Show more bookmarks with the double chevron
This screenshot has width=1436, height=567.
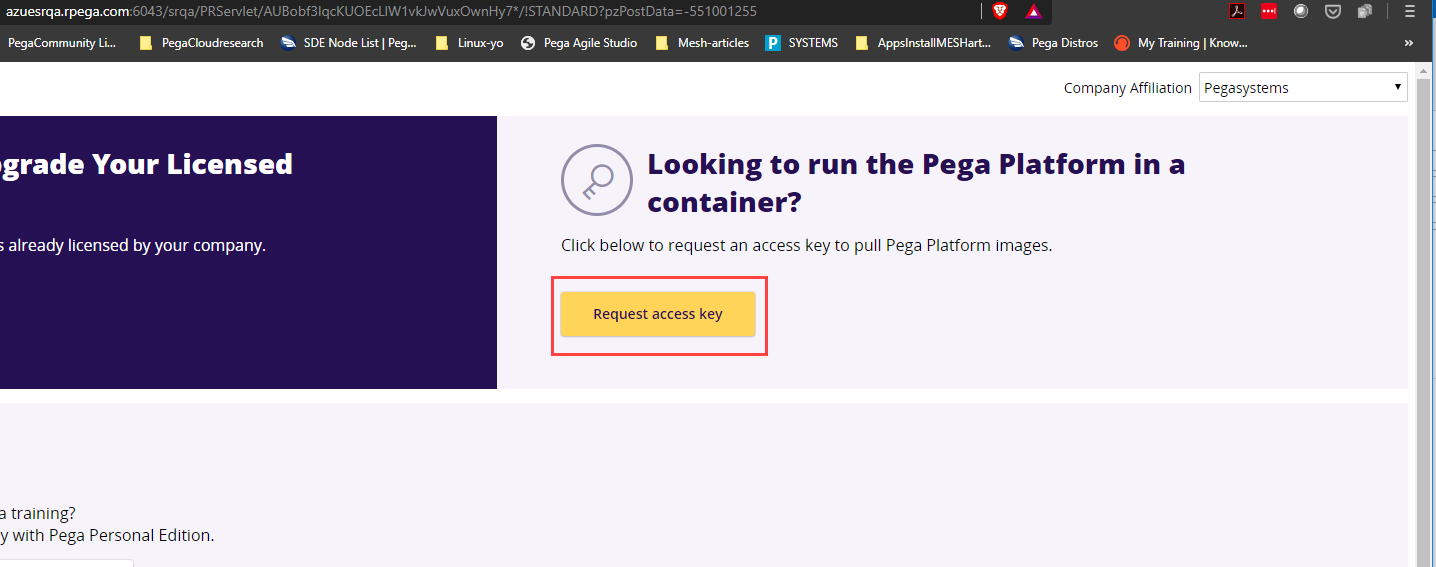pyautogui.click(x=1409, y=43)
